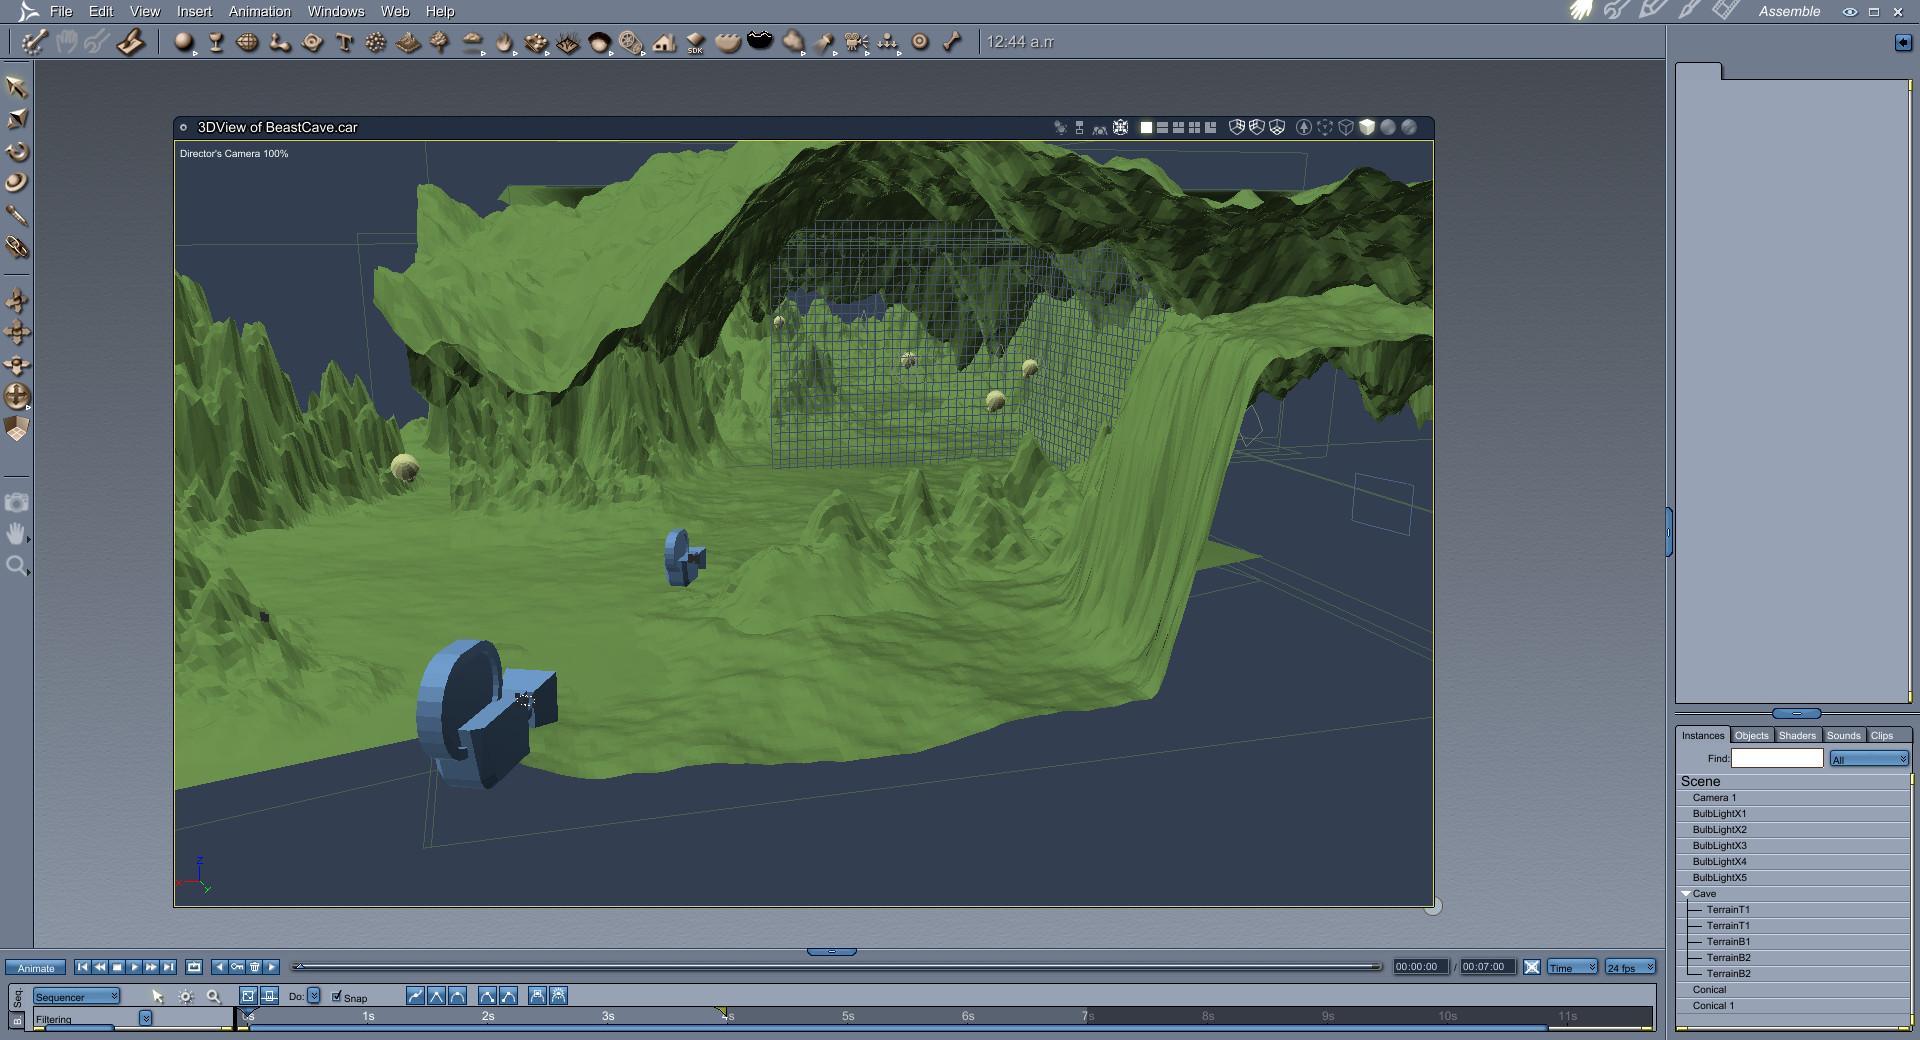Open the All filter dropdown next to Find
1920x1040 pixels.
[x=1869, y=759]
